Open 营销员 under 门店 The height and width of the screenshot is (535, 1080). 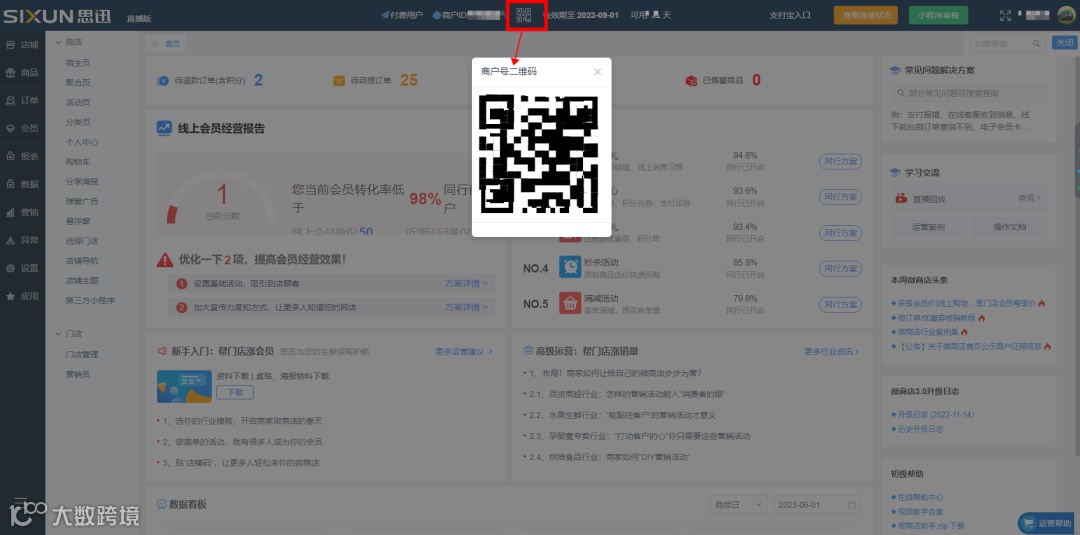point(78,375)
